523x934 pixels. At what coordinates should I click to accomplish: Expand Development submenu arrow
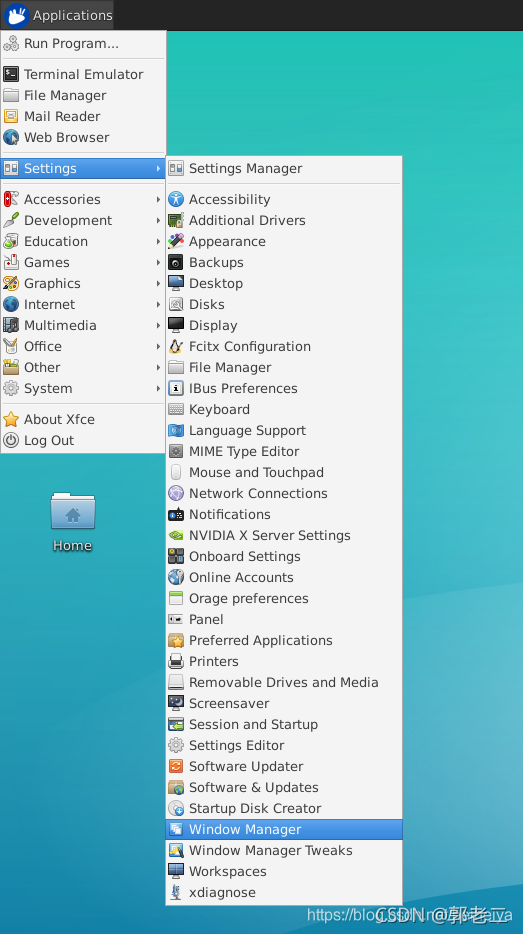(x=158, y=220)
